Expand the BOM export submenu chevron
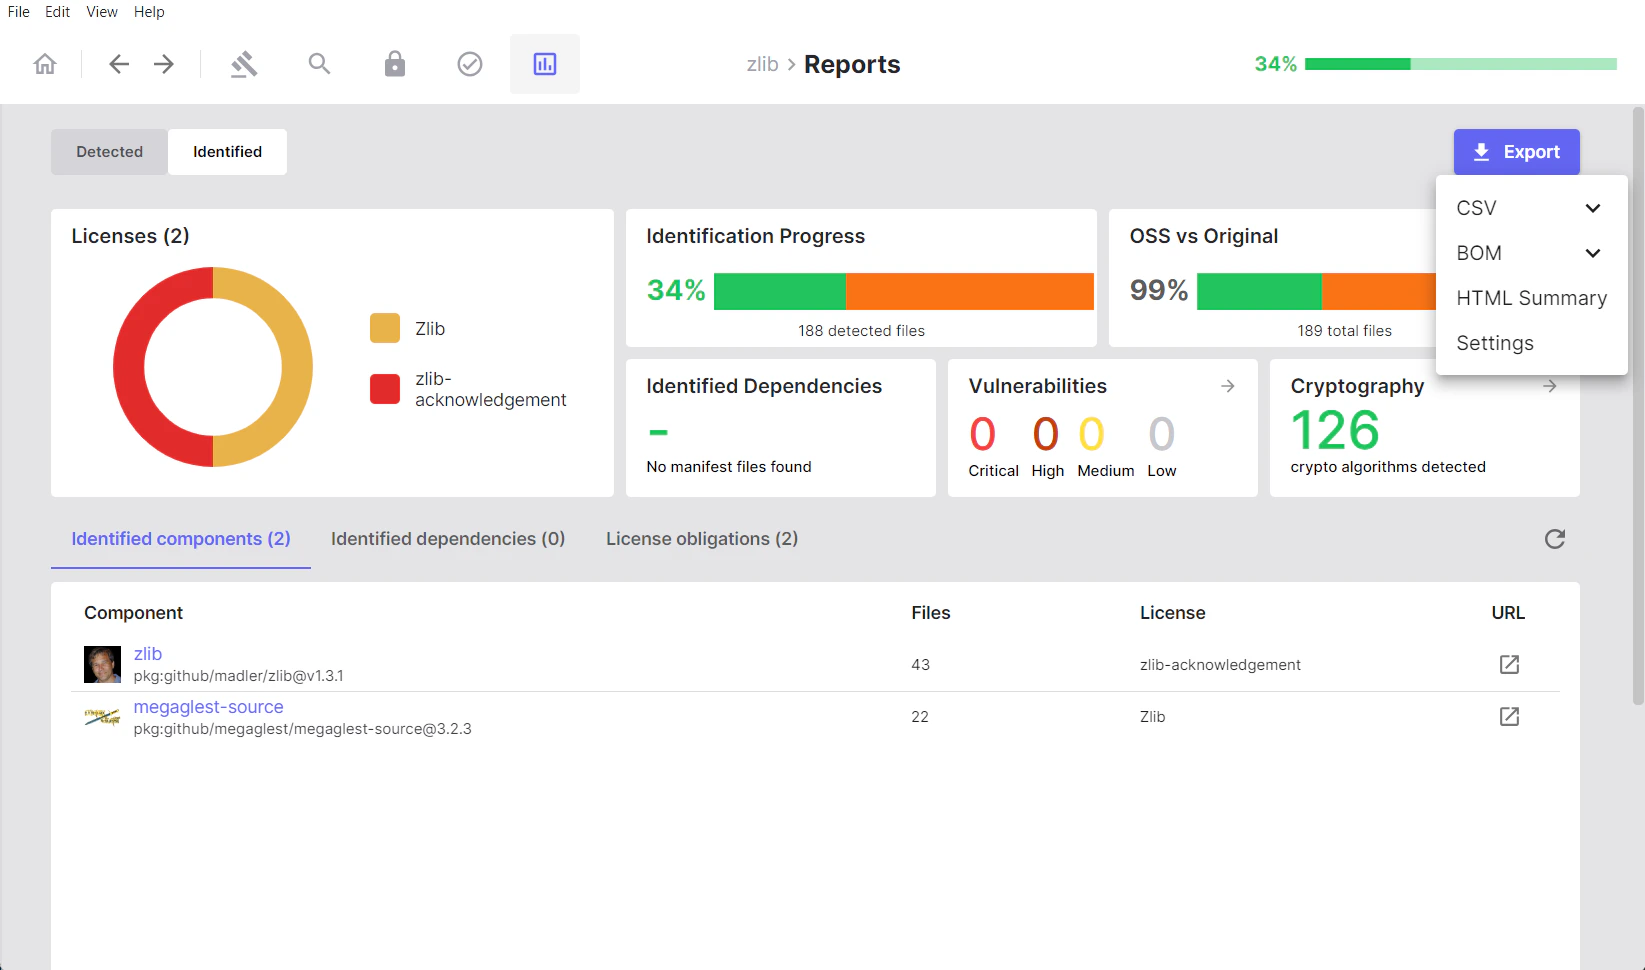1645x970 pixels. pyautogui.click(x=1593, y=253)
